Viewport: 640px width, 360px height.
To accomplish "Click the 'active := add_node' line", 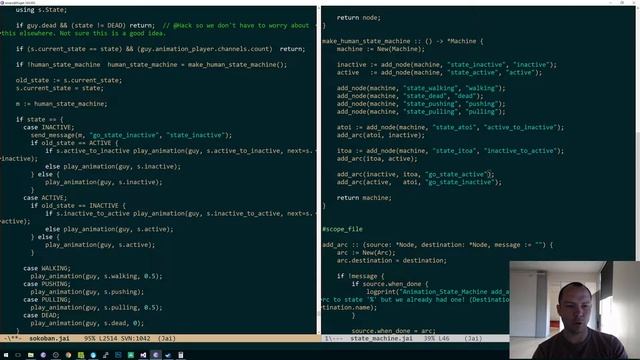I will 439,73.
